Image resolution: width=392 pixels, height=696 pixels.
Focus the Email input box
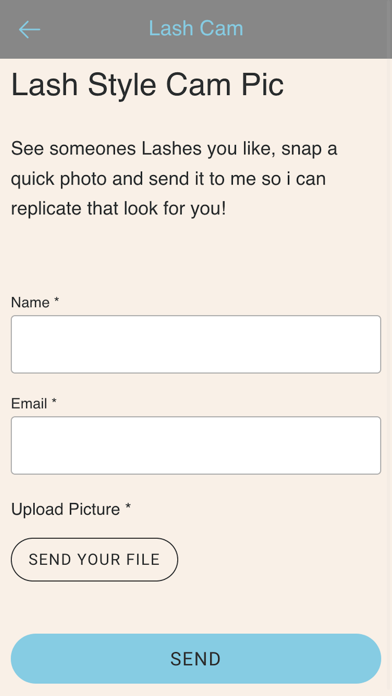(x=196, y=445)
